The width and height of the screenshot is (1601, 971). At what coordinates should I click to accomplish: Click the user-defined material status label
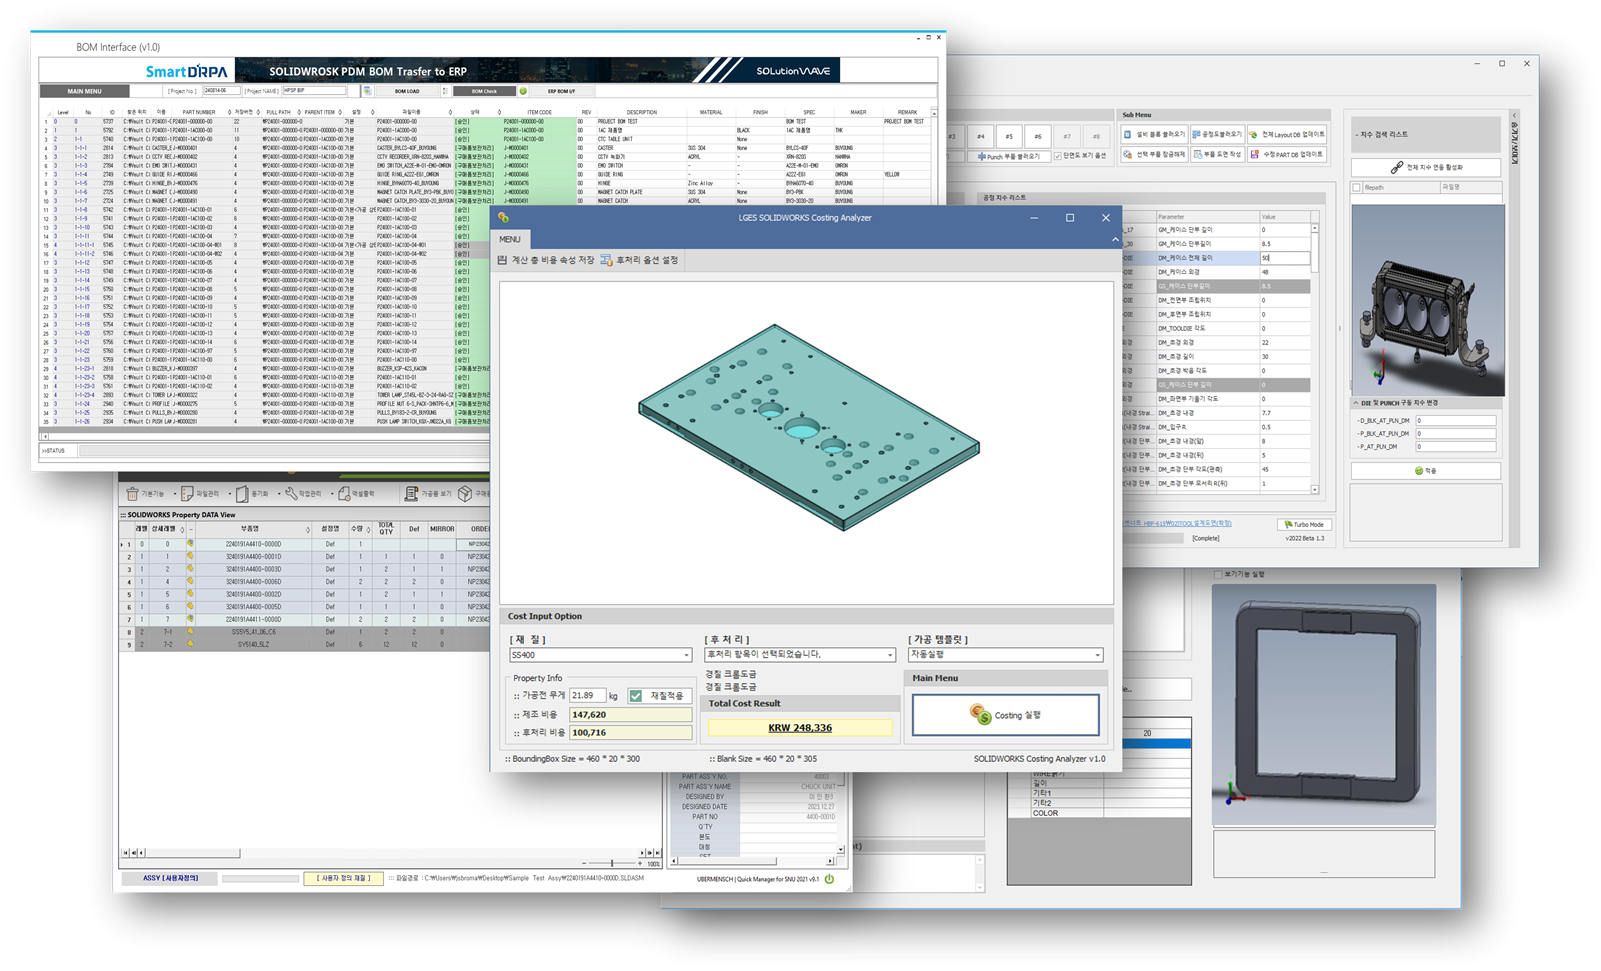(343, 879)
